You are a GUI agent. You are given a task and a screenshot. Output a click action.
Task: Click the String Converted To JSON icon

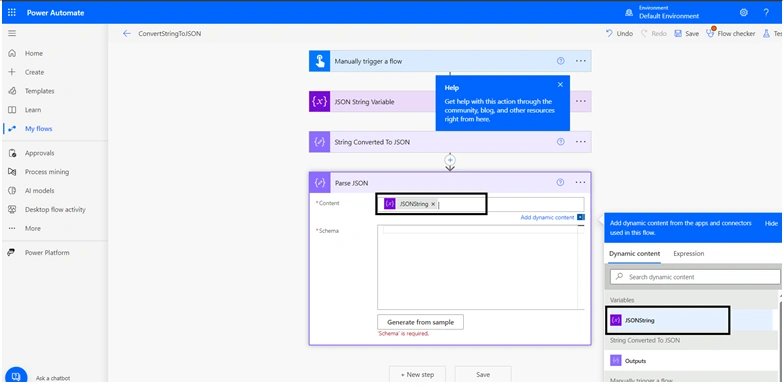pyautogui.click(x=320, y=142)
